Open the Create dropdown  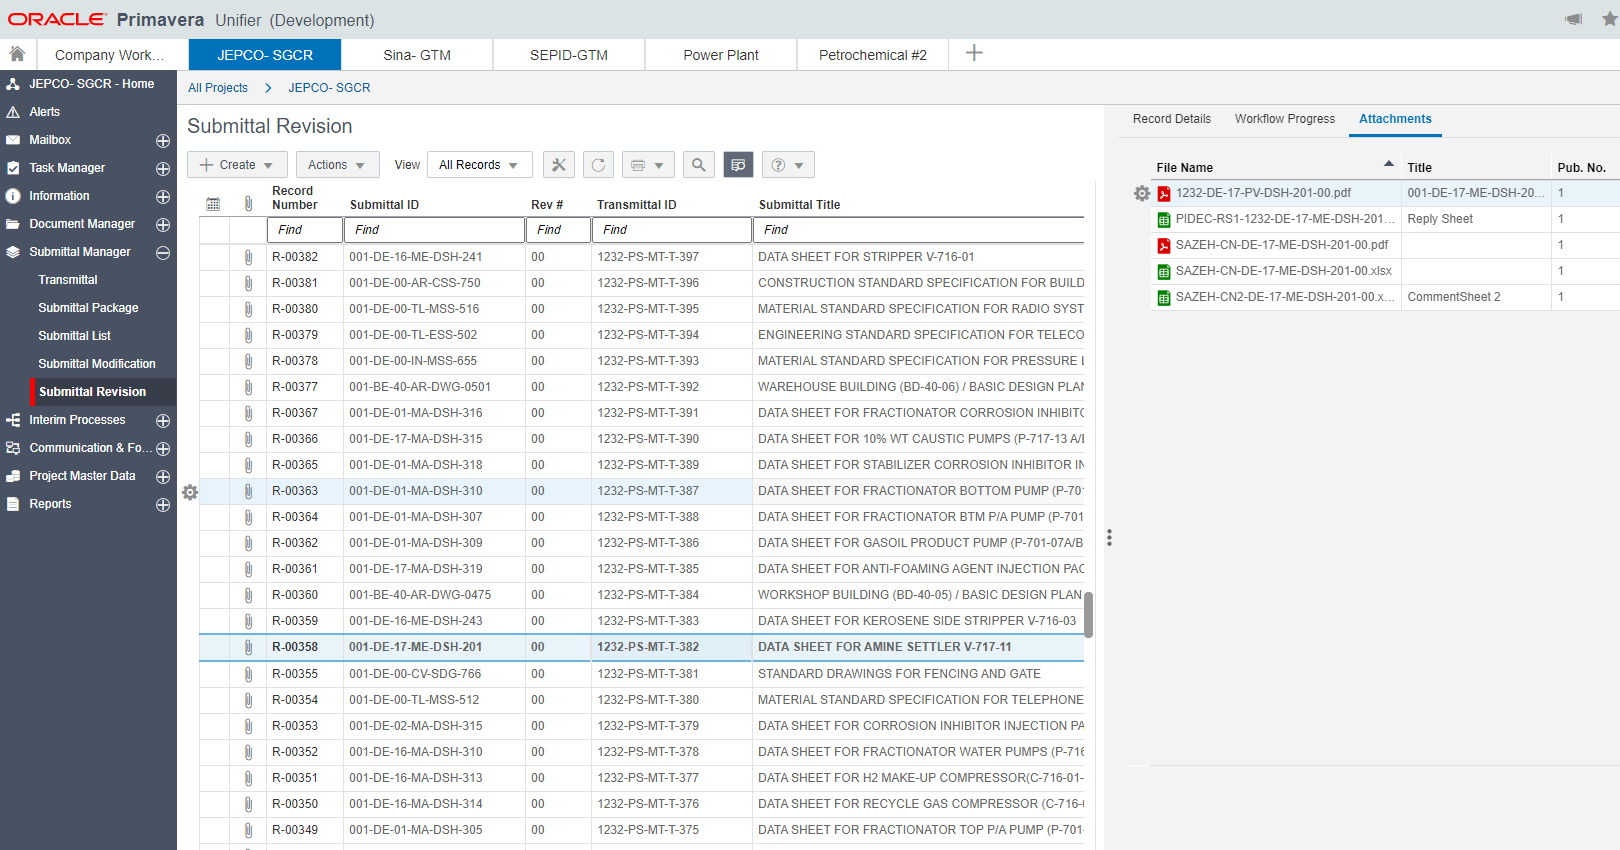click(237, 165)
